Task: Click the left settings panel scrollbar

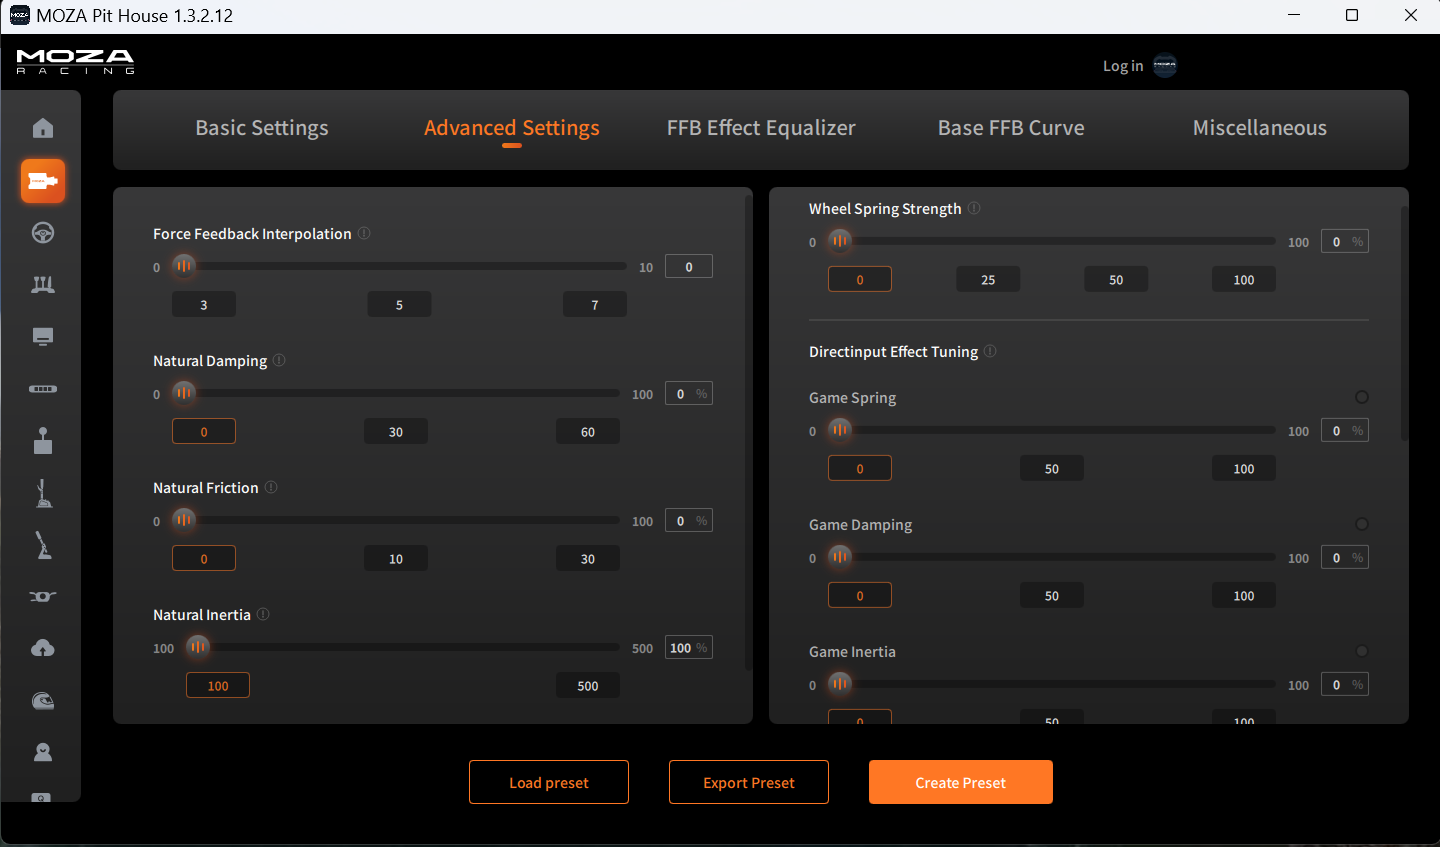Action: pyautogui.click(x=748, y=432)
